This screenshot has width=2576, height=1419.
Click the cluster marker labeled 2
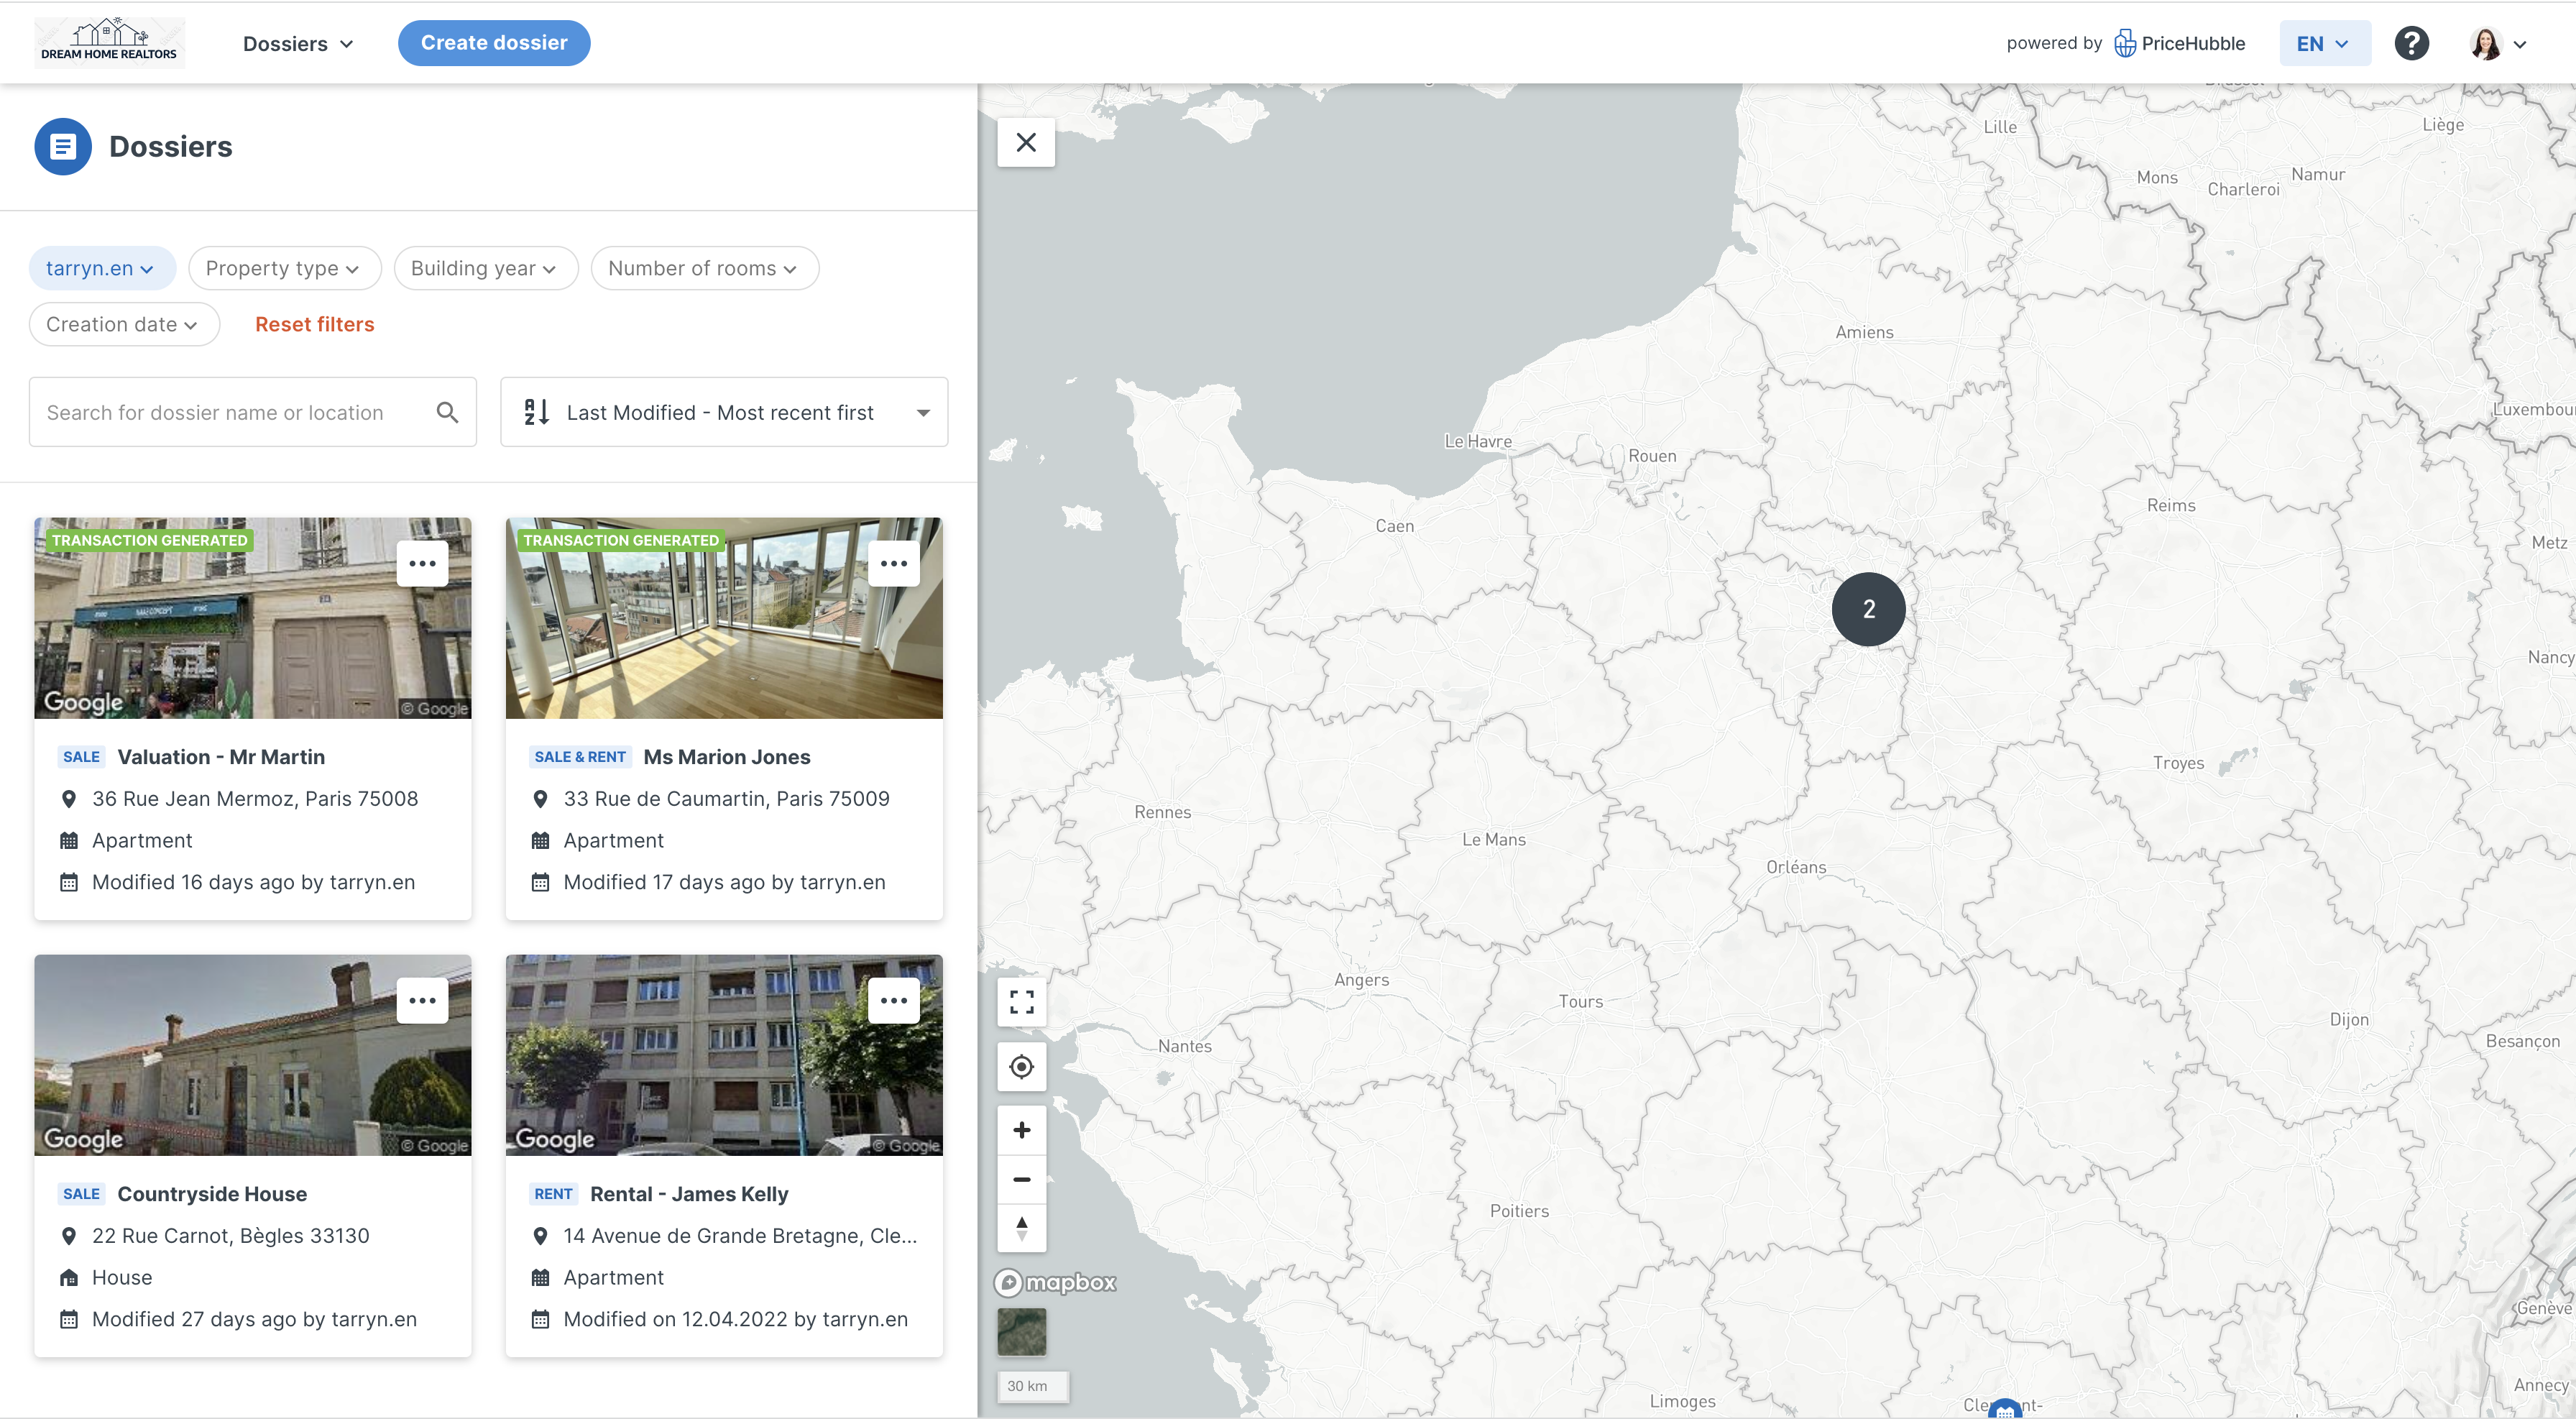(1868, 609)
